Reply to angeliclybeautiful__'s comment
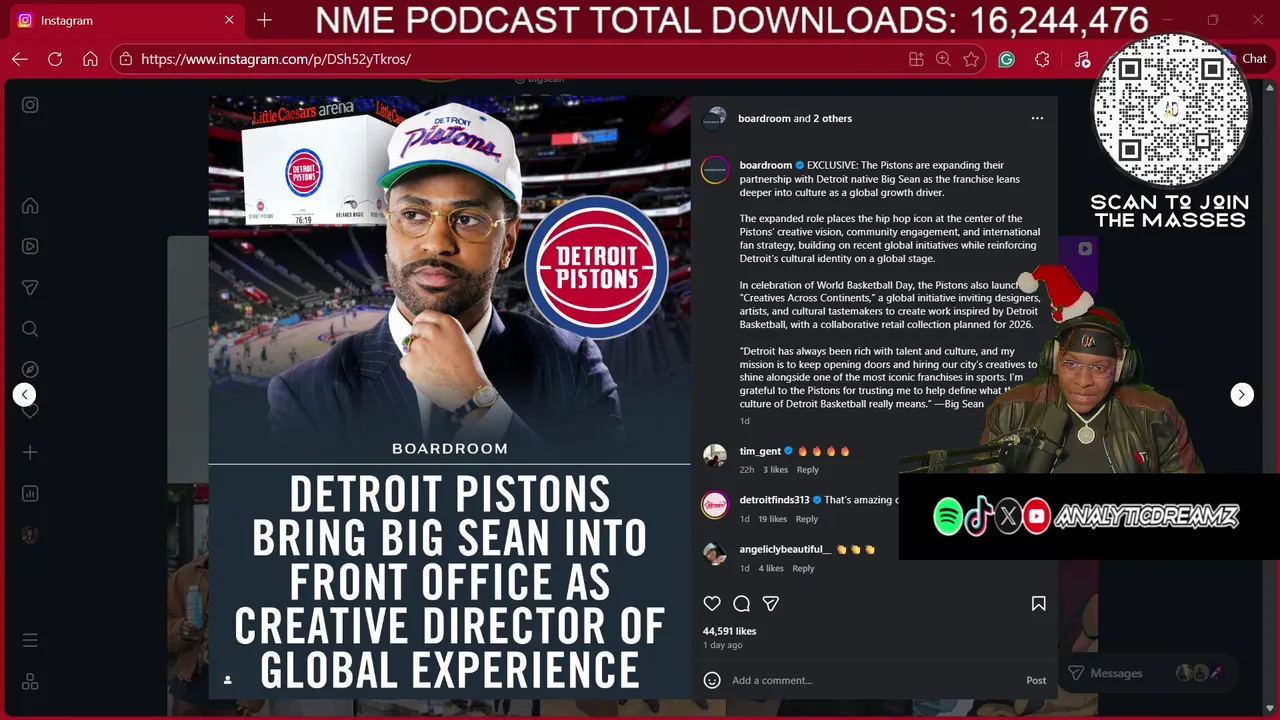Image resolution: width=1280 pixels, height=720 pixels. click(803, 568)
